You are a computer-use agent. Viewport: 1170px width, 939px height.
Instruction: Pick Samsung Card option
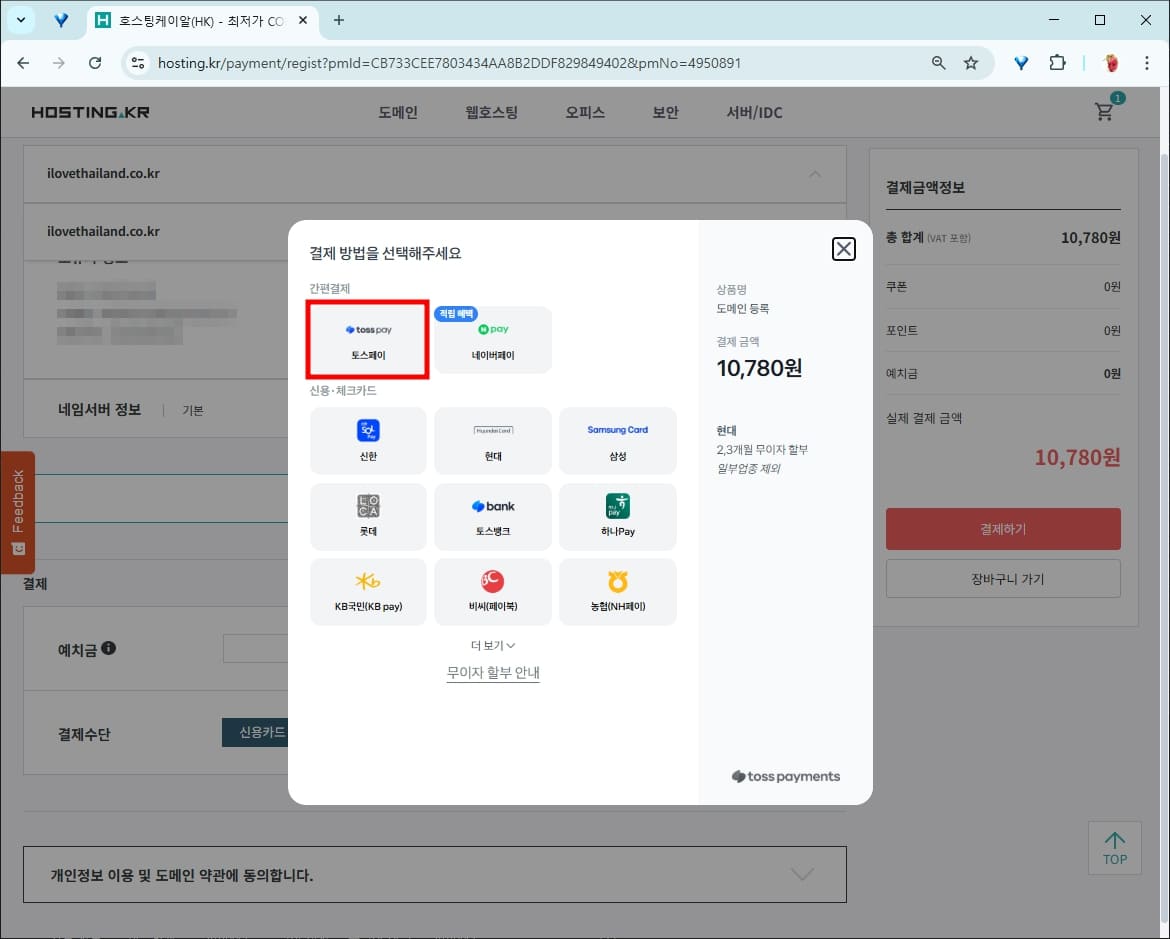[x=617, y=440]
